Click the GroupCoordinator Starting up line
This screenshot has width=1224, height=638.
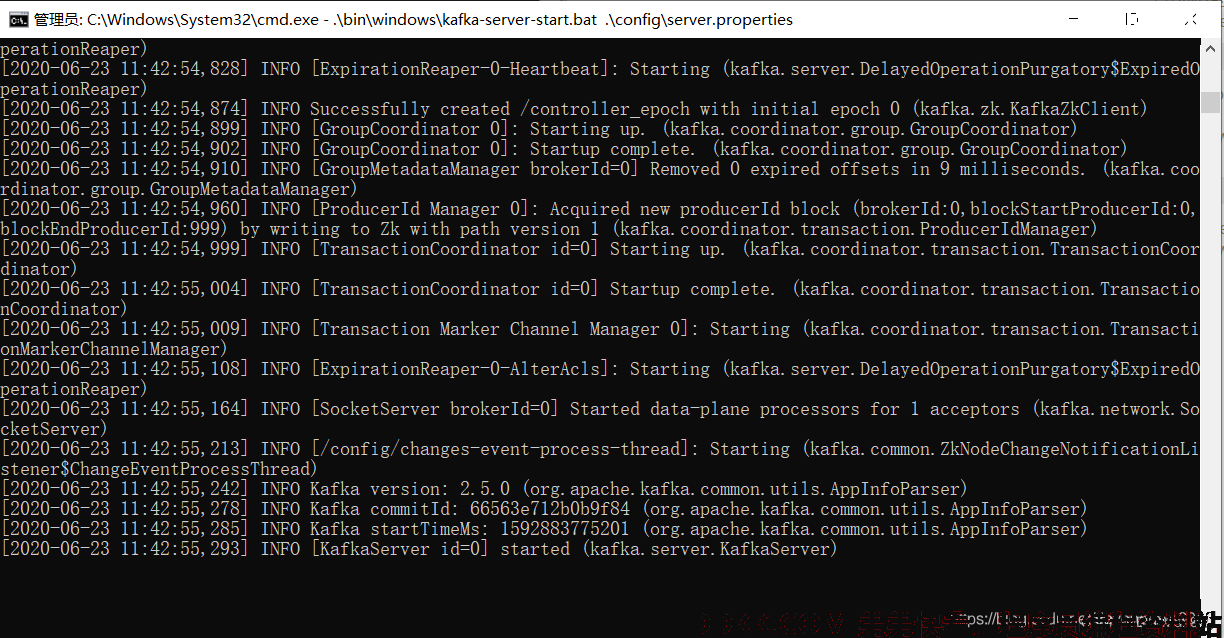point(539,129)
